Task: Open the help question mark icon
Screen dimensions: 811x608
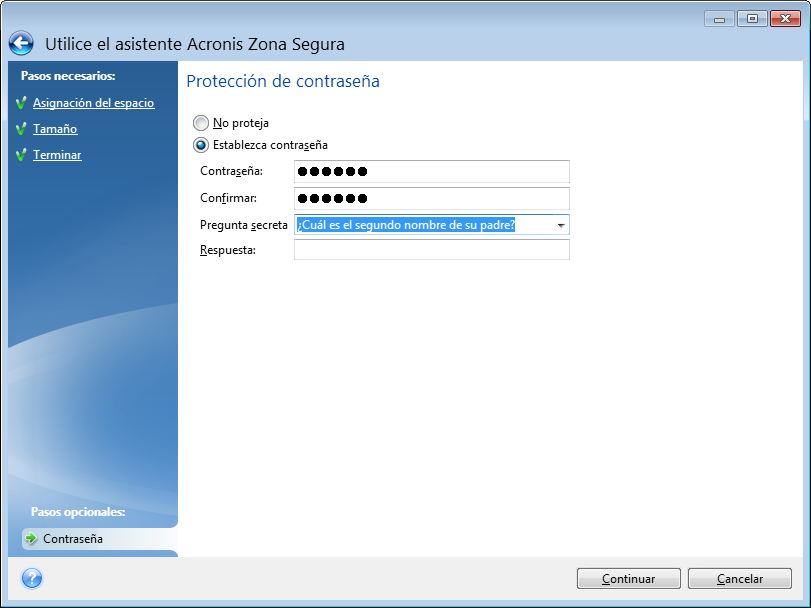Action: click(x=32, y=578)
